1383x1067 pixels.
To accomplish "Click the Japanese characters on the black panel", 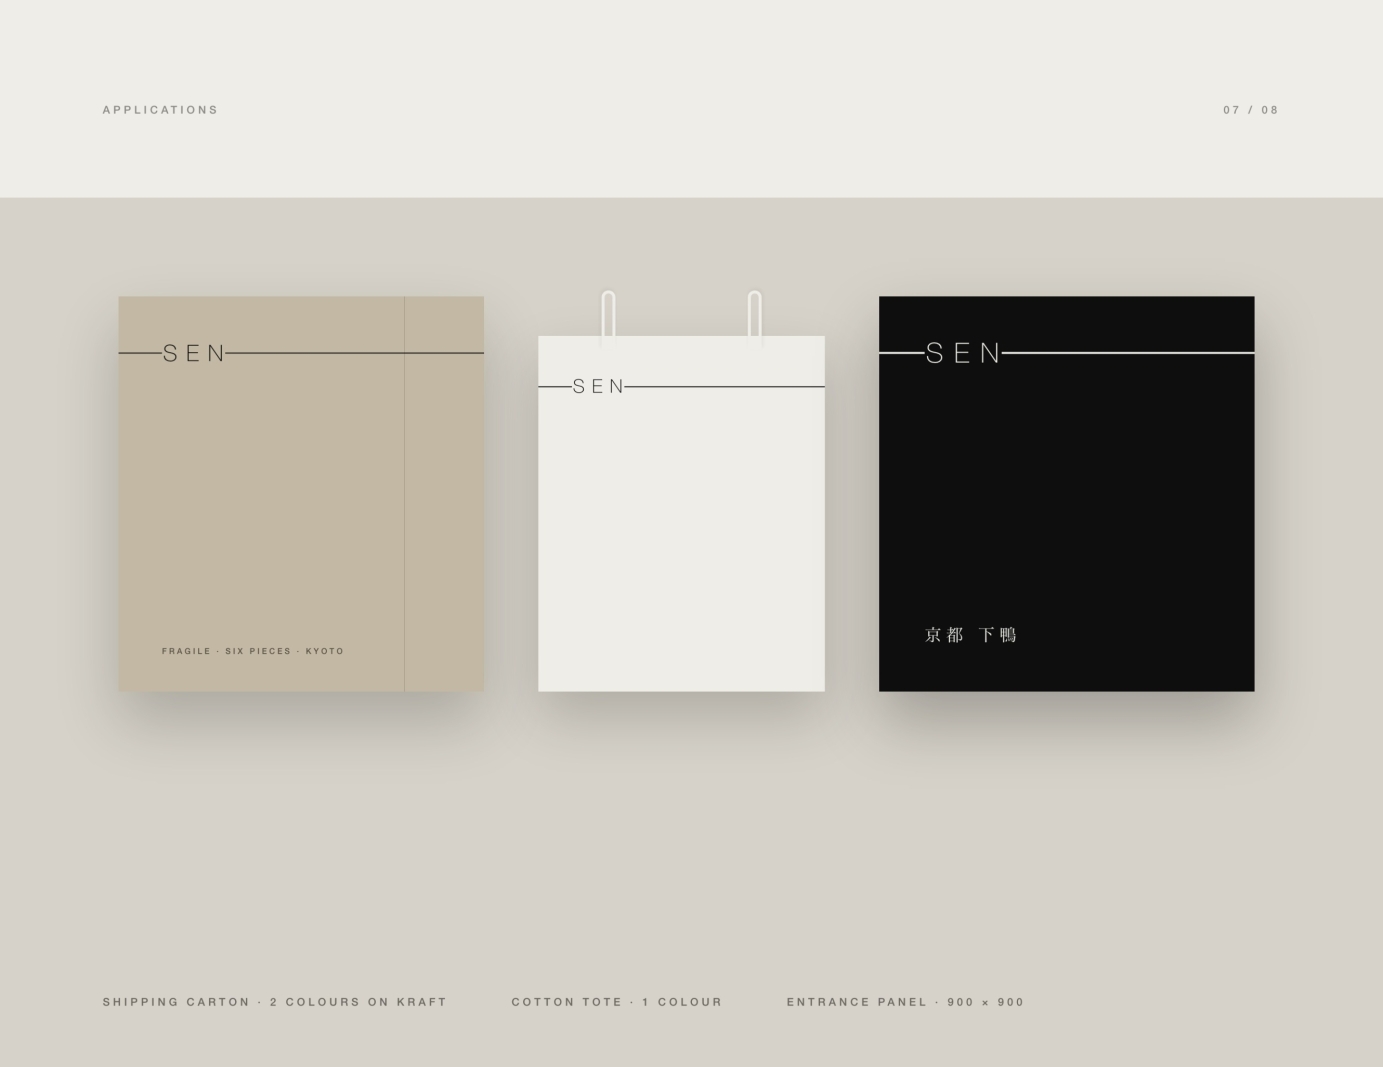I will [971, 635].
